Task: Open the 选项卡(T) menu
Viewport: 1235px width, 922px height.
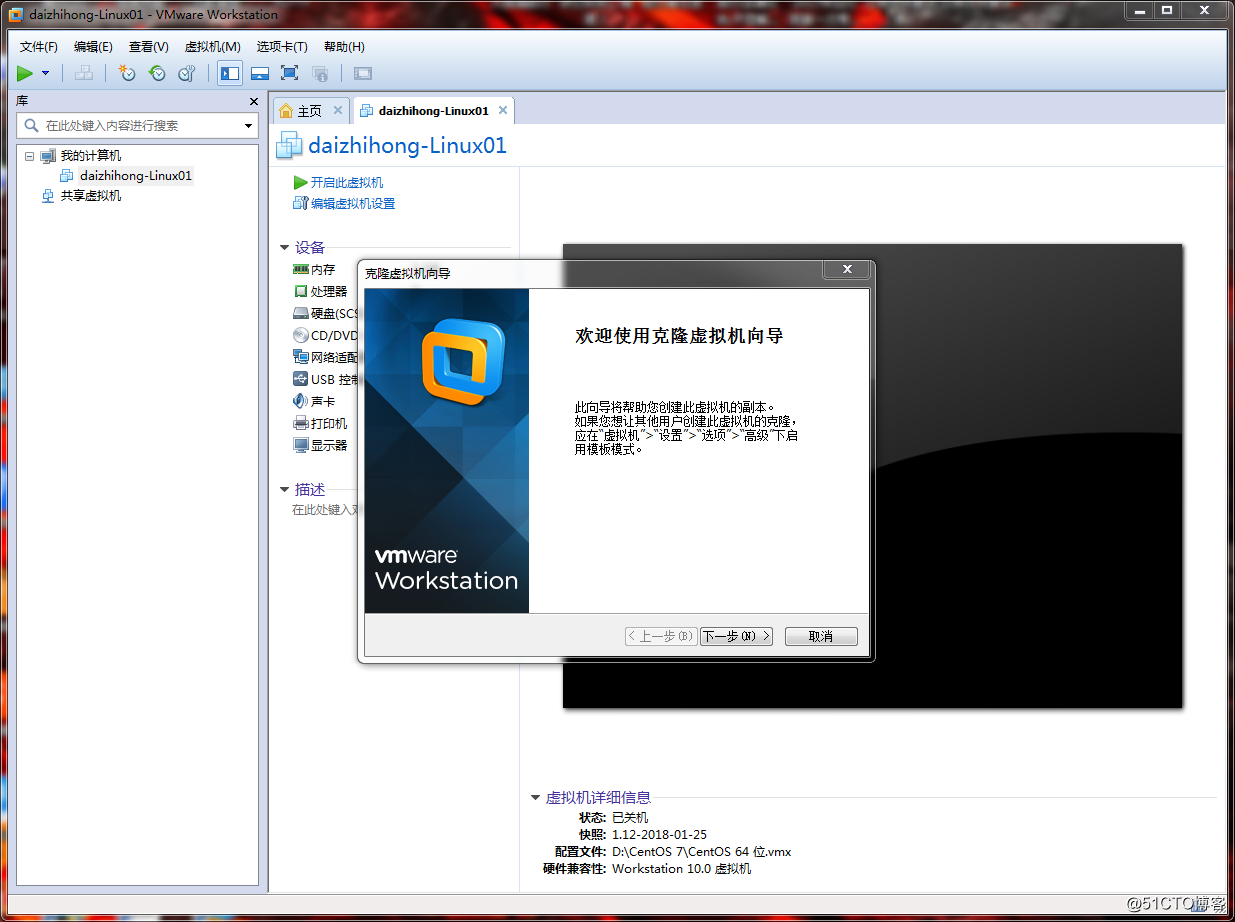Action: pyautogui.click(x=282, y=47)
